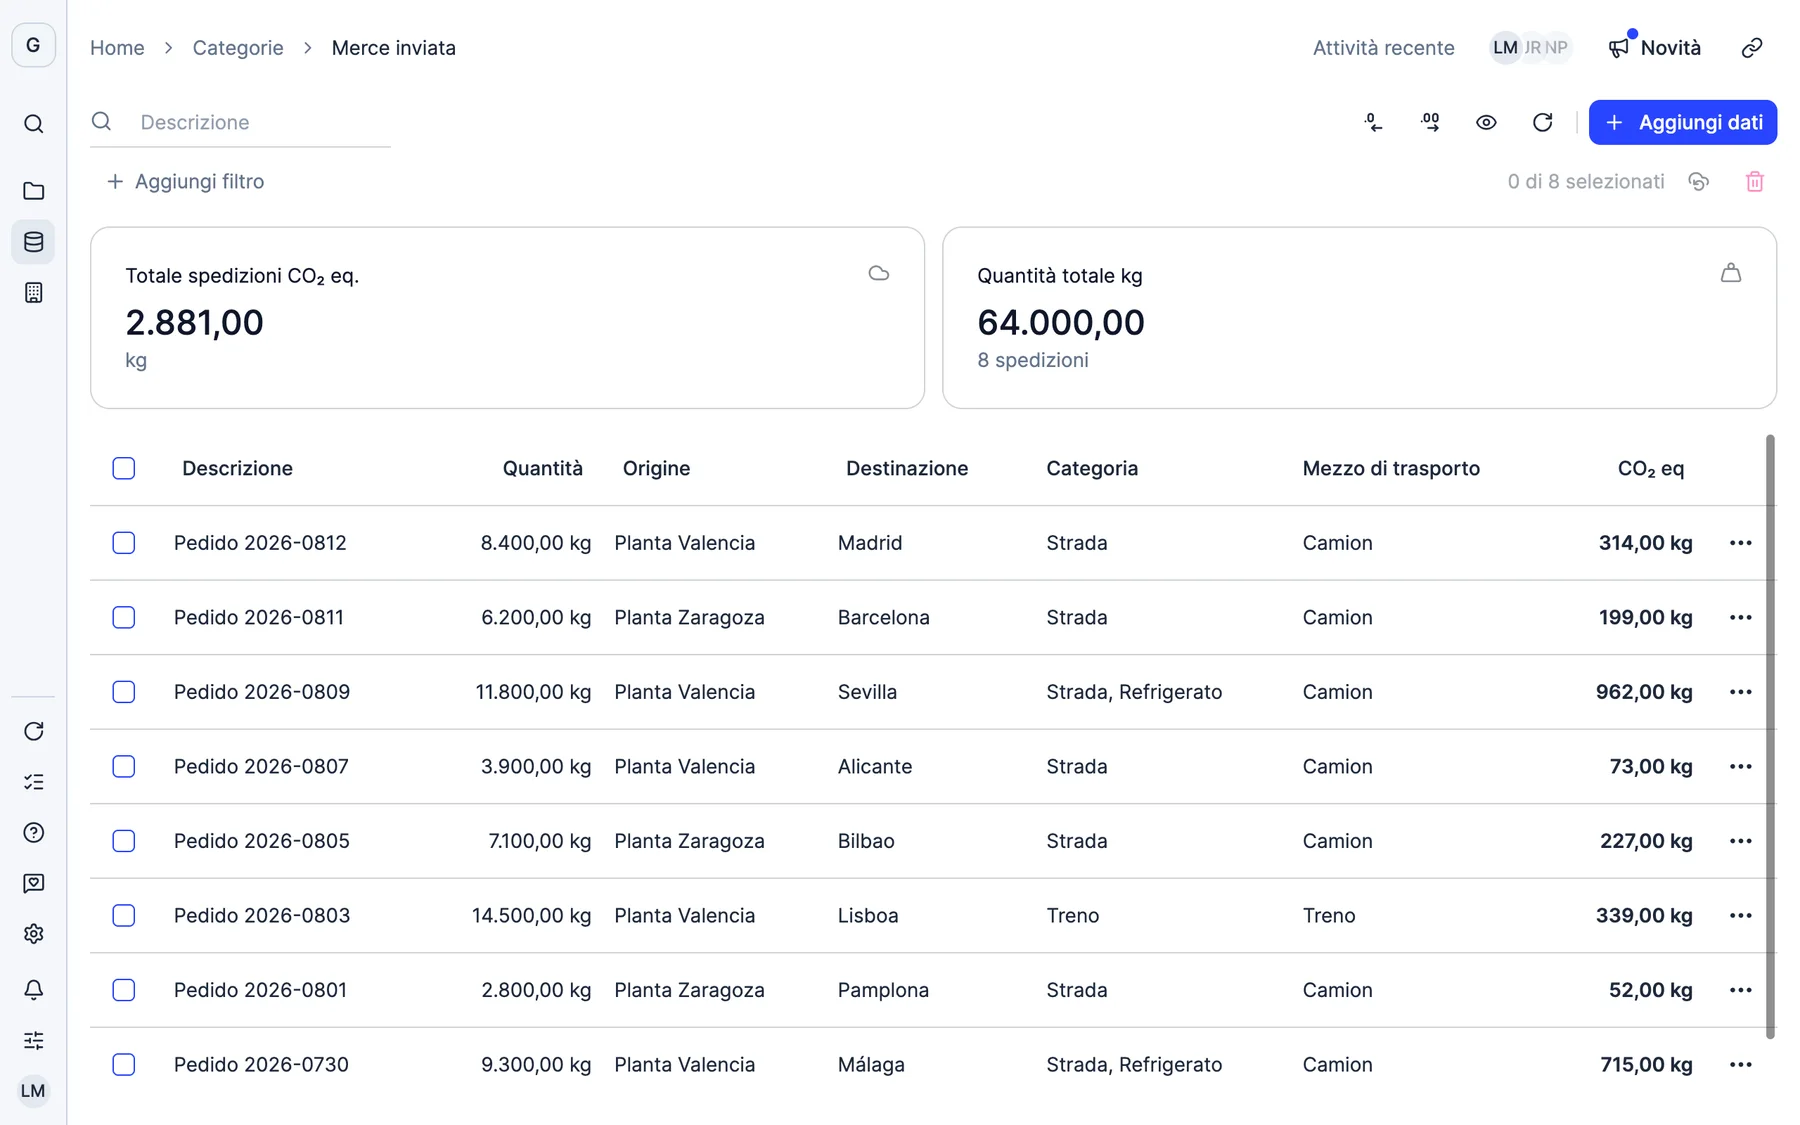Open the sliders preferences icon in the sidebar
1800x1125 pixels.
click(33, 1041)
